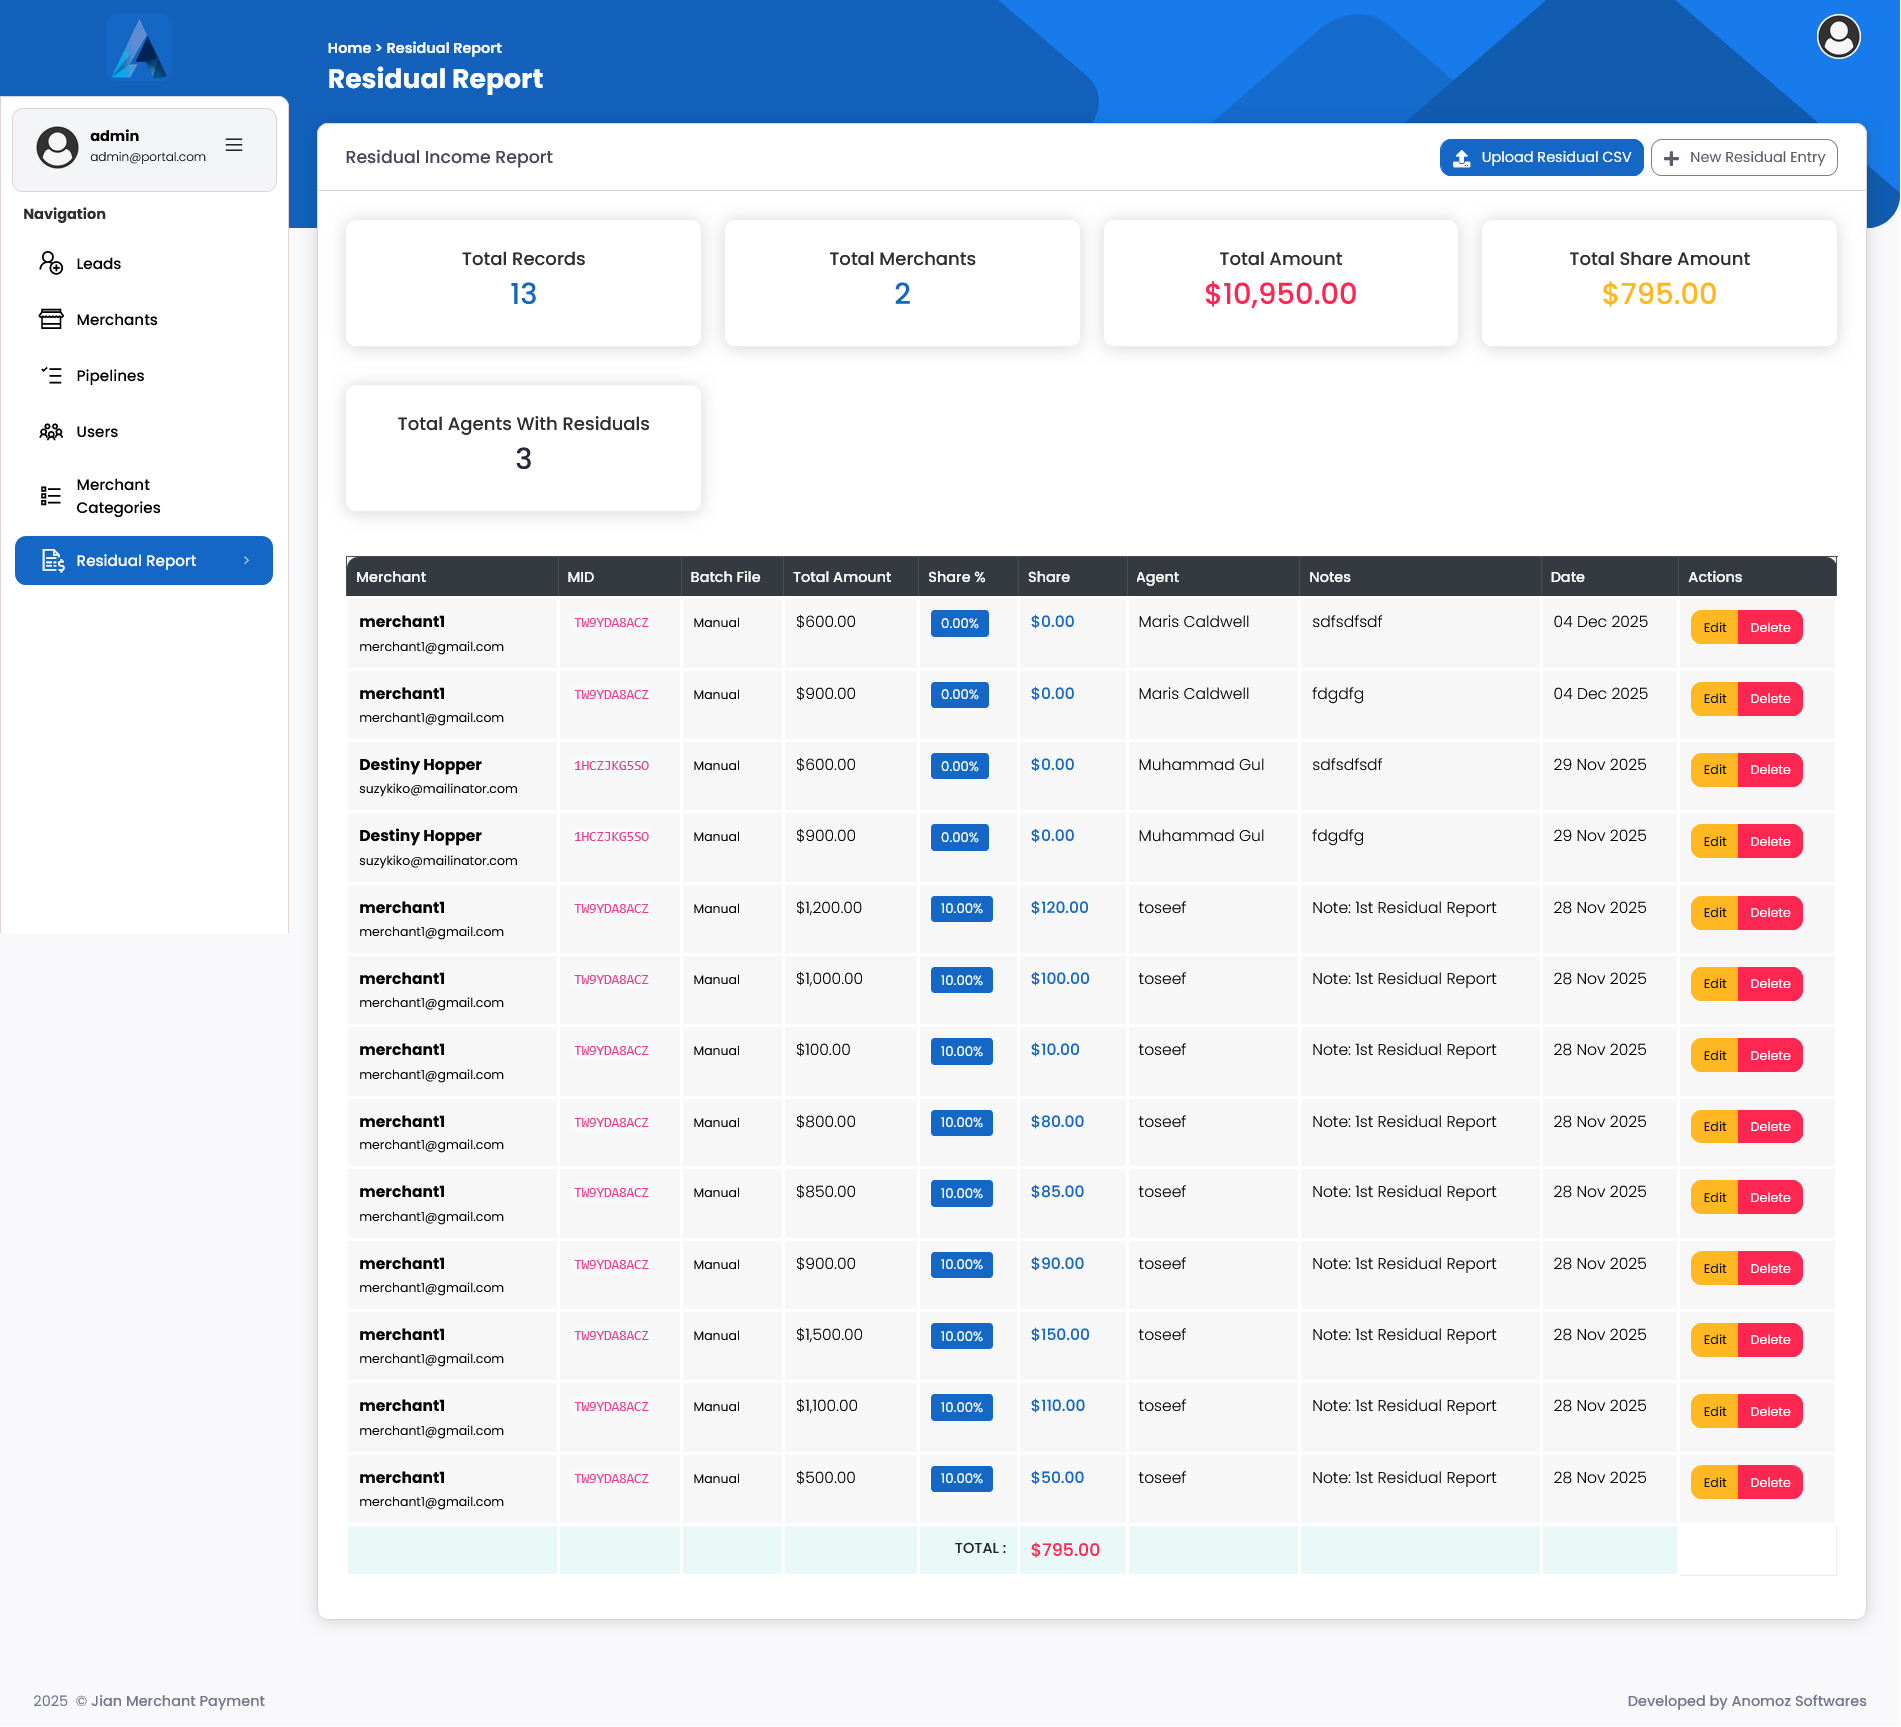Click the Upload Residual CSV button
The width and height of the screenshot is (1901, 1727).
pyautogui.click(x=1541, y=157)
